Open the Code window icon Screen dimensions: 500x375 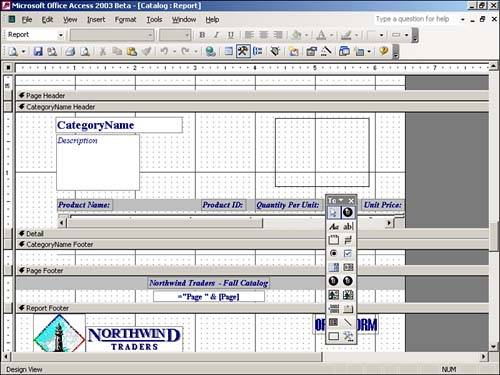(294, 51)
